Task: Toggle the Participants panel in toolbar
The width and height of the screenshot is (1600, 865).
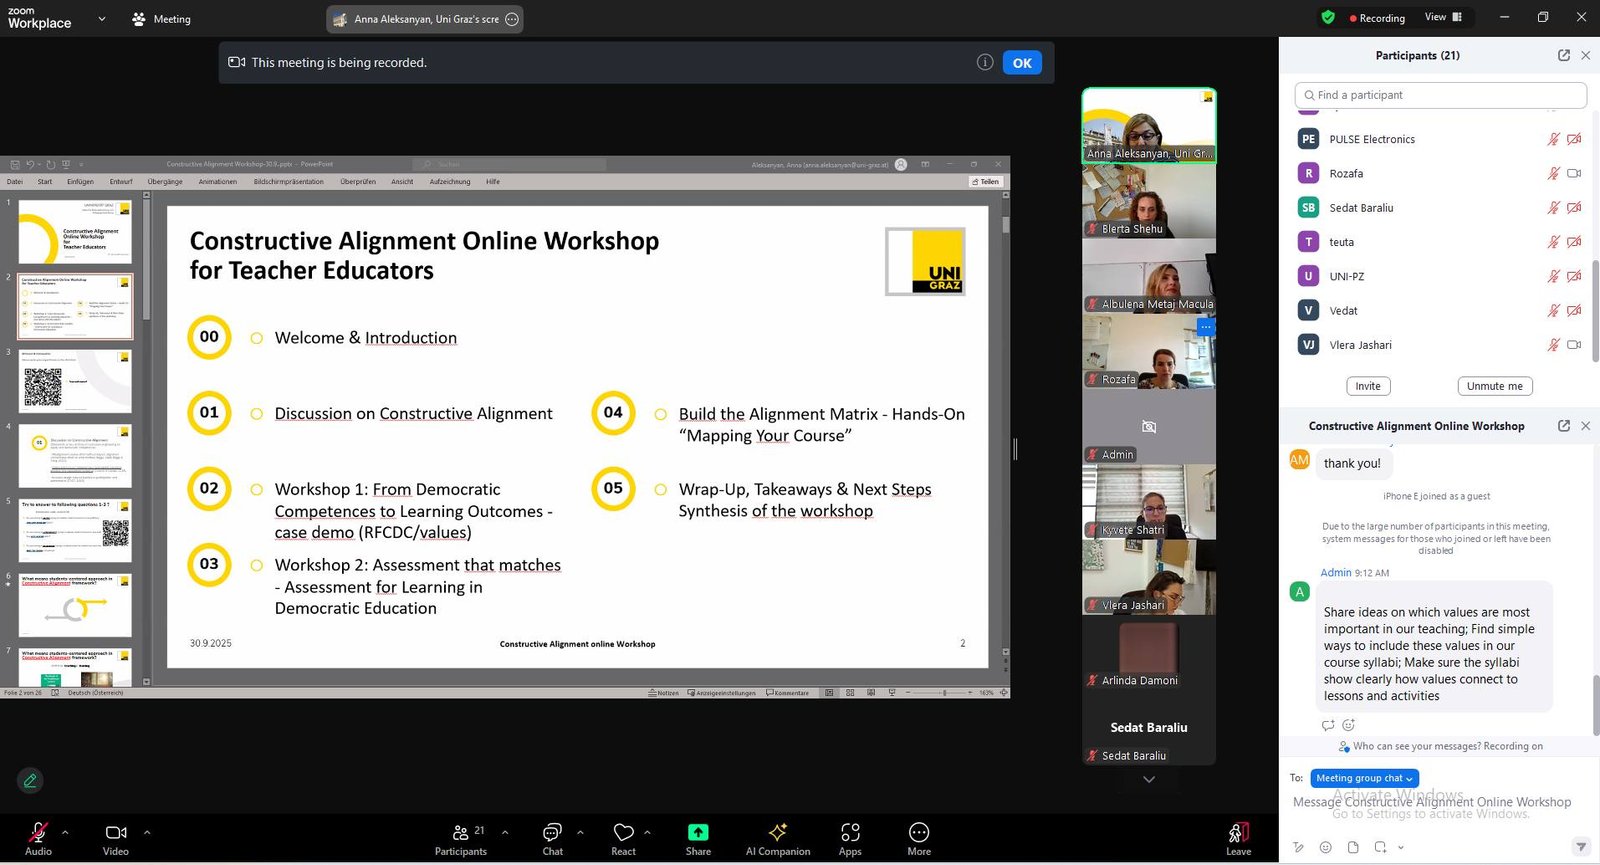Action: pos(461,833)
